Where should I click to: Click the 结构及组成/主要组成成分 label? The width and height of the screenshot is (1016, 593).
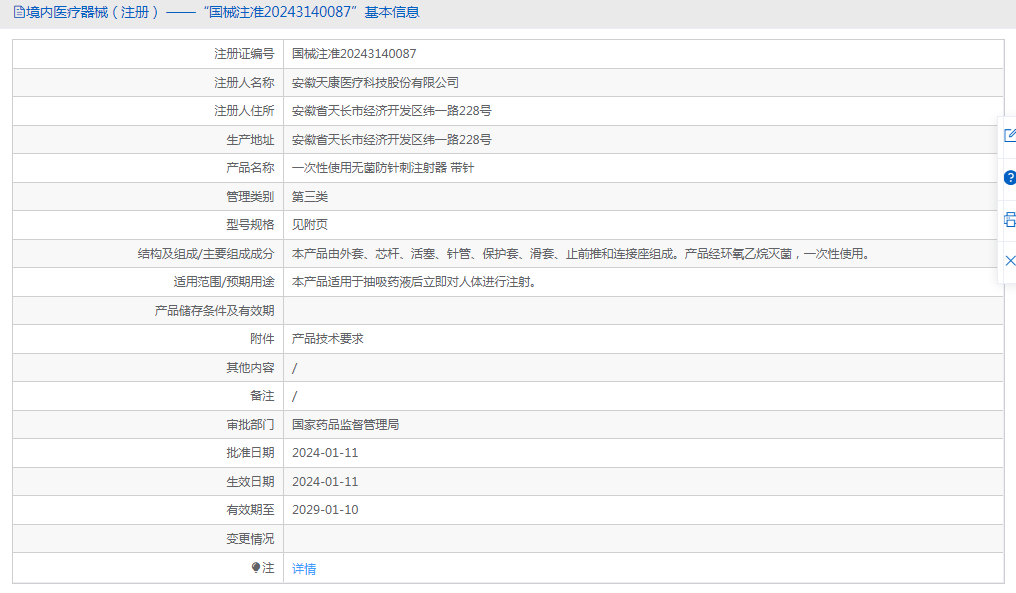point(206,253)
